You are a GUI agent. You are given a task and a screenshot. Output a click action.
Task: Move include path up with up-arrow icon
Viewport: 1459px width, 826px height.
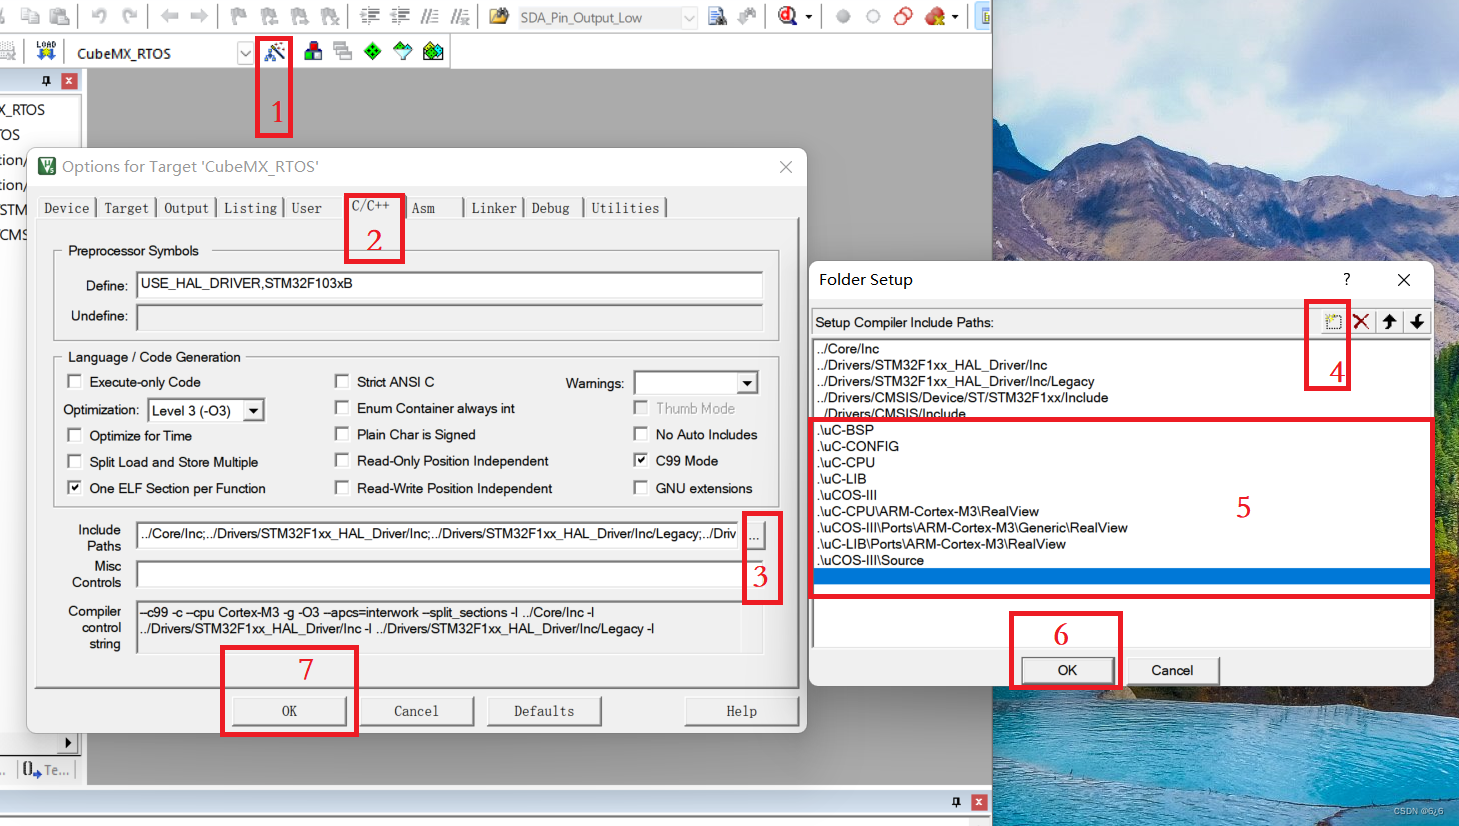(x=1389, y=322)
